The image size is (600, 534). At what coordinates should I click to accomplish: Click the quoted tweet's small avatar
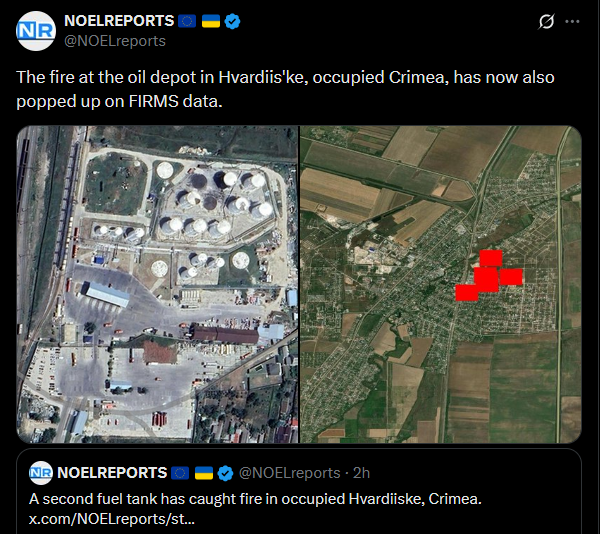(x=41, y=473)
